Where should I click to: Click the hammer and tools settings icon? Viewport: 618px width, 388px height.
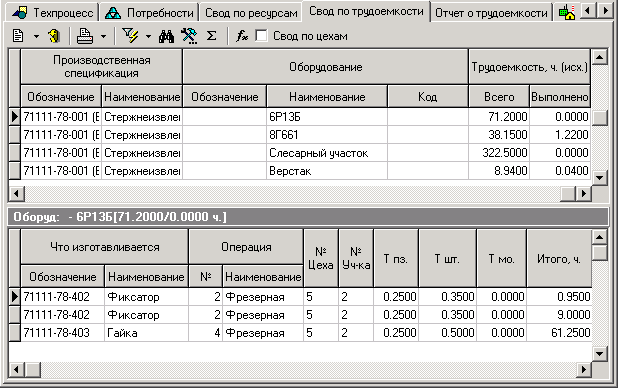[189, 36]
